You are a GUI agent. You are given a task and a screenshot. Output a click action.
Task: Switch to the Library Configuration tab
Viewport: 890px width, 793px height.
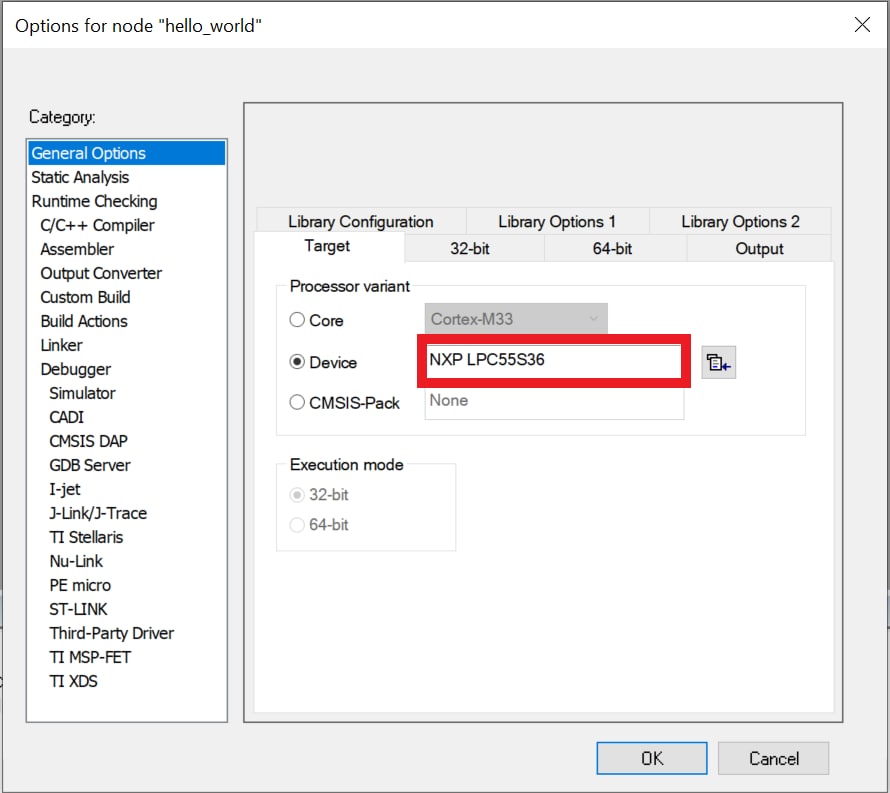pos(360,222)
